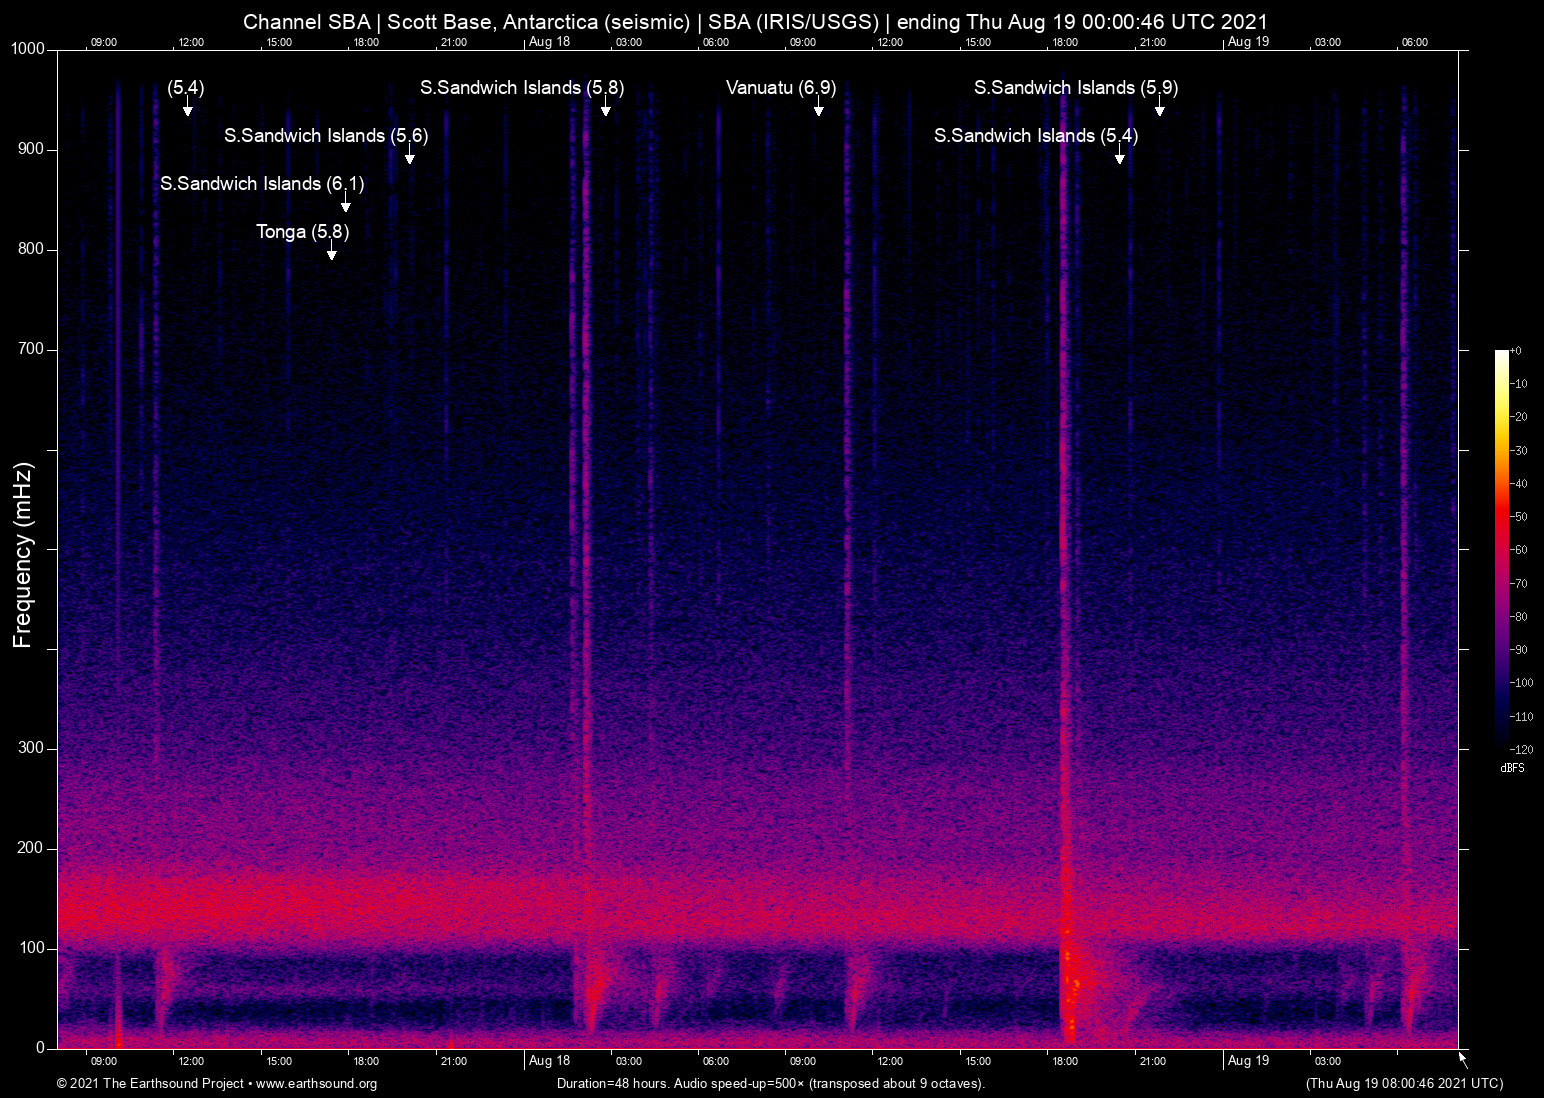Viewport: 1544px width, 1098px height.
Task: Click the Aug 18 label on top axis
Action: tap(551, 42)
